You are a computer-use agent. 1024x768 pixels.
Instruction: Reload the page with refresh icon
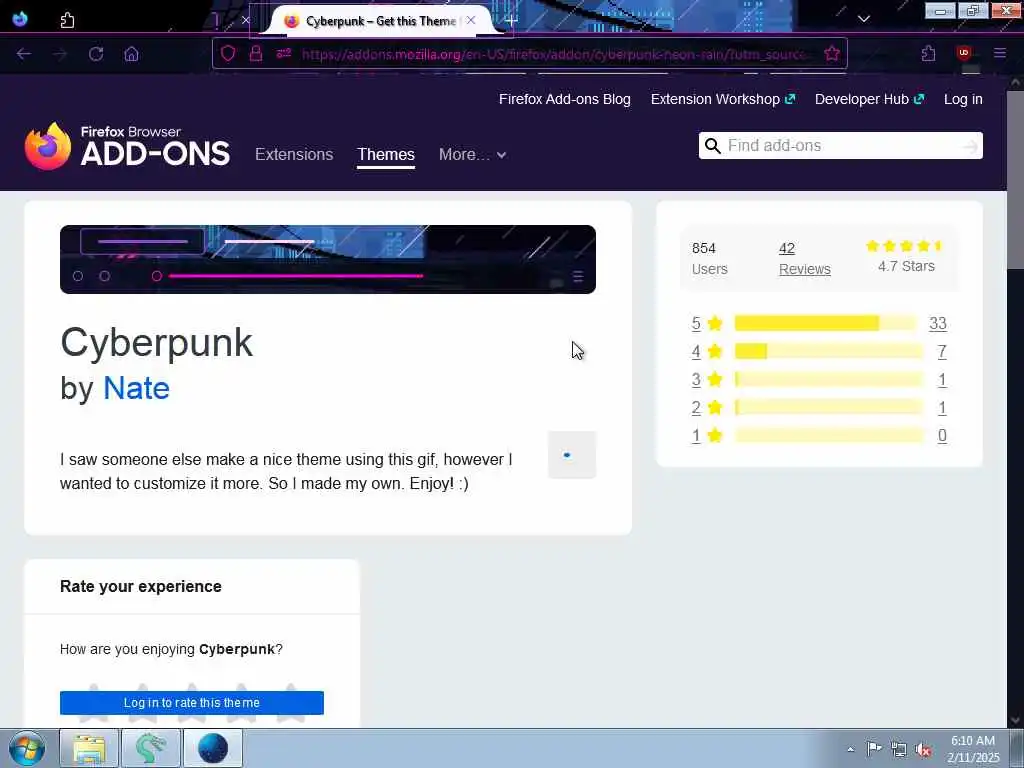pos(96,54)
